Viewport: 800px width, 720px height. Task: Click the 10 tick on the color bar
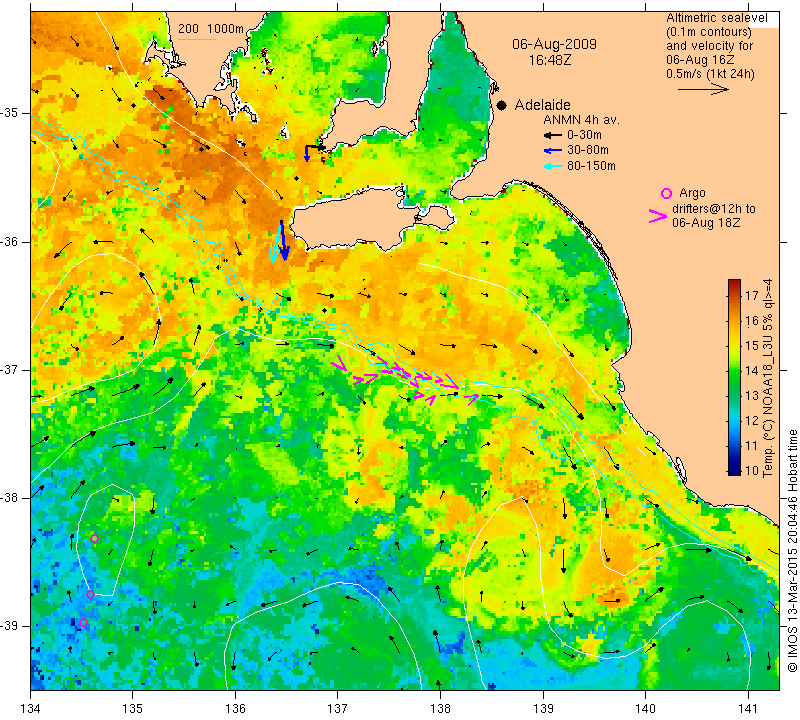[x=752, y=470]
